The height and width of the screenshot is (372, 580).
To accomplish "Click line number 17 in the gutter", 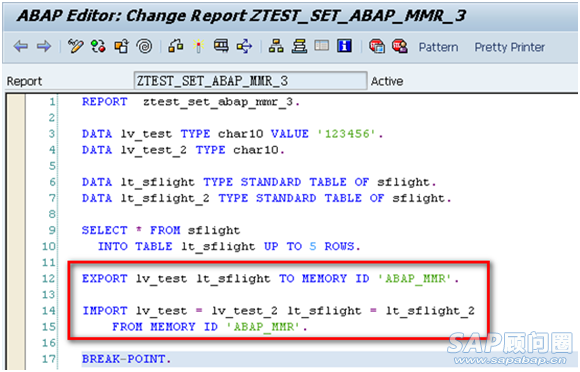I will click(x=48, y=359).
